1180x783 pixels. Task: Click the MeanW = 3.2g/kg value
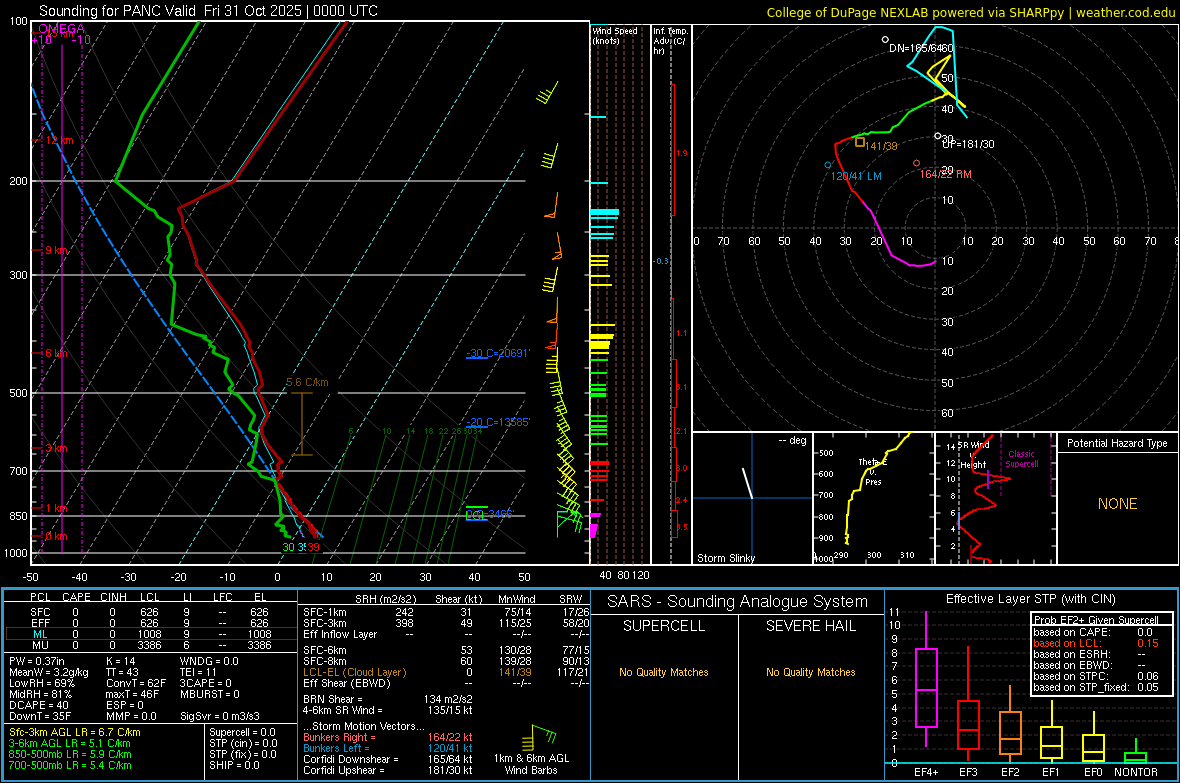48,672
